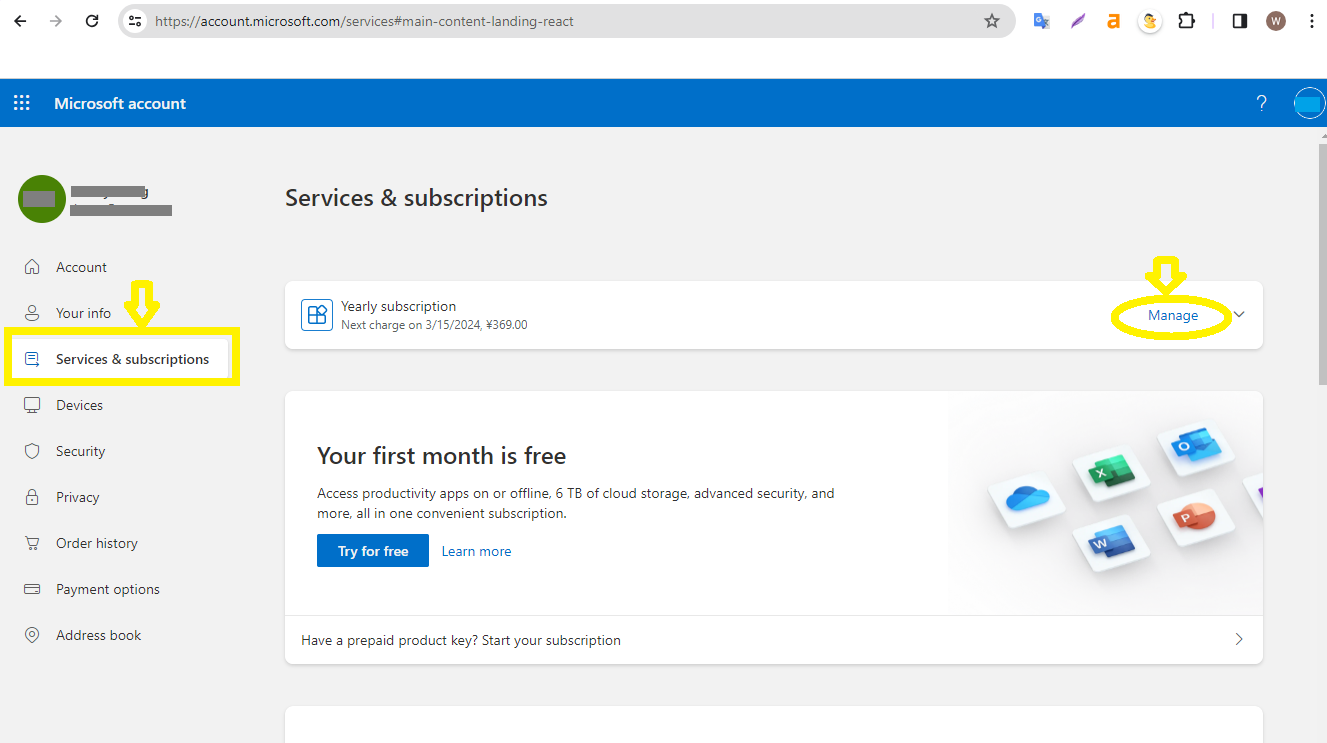
Task: Open the Chrome three-dot menu
Action: [1312, 21]
